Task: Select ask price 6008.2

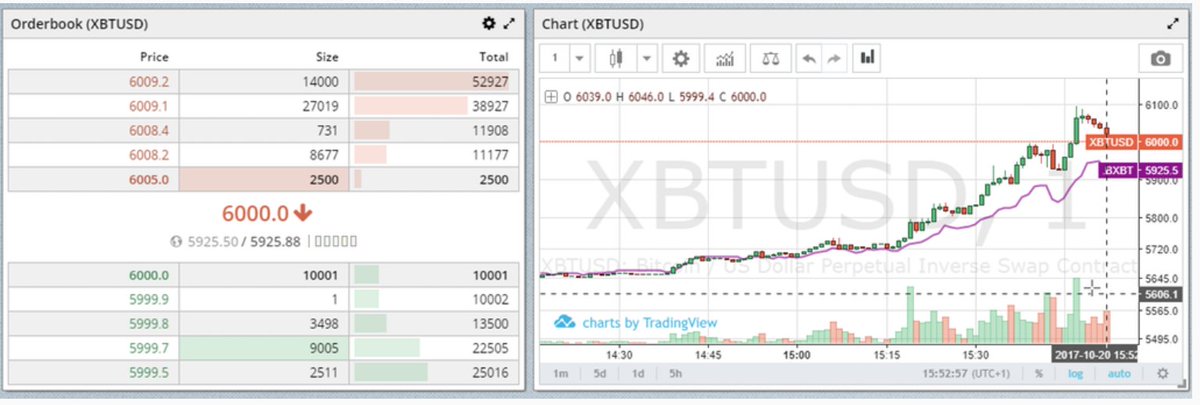Action: point(148,155)
